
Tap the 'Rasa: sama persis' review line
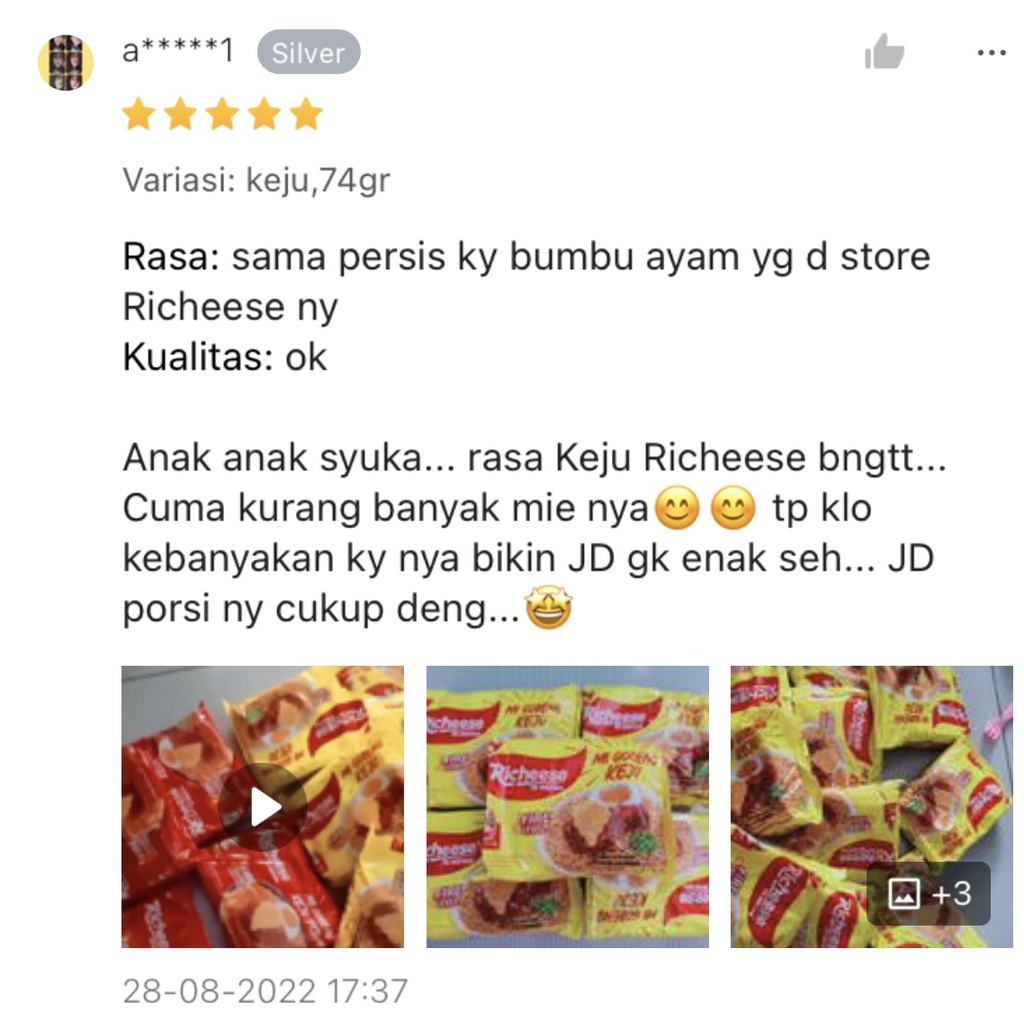[x=526, y=281]
